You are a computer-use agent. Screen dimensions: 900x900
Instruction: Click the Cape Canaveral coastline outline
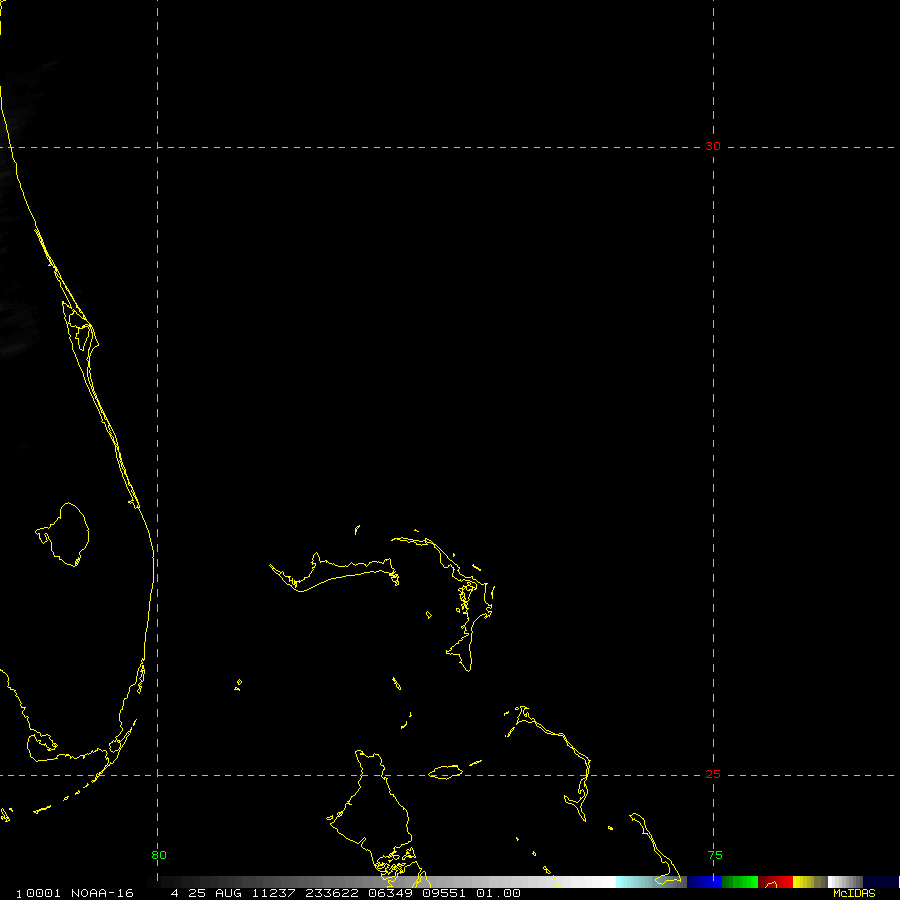(88, 328)
